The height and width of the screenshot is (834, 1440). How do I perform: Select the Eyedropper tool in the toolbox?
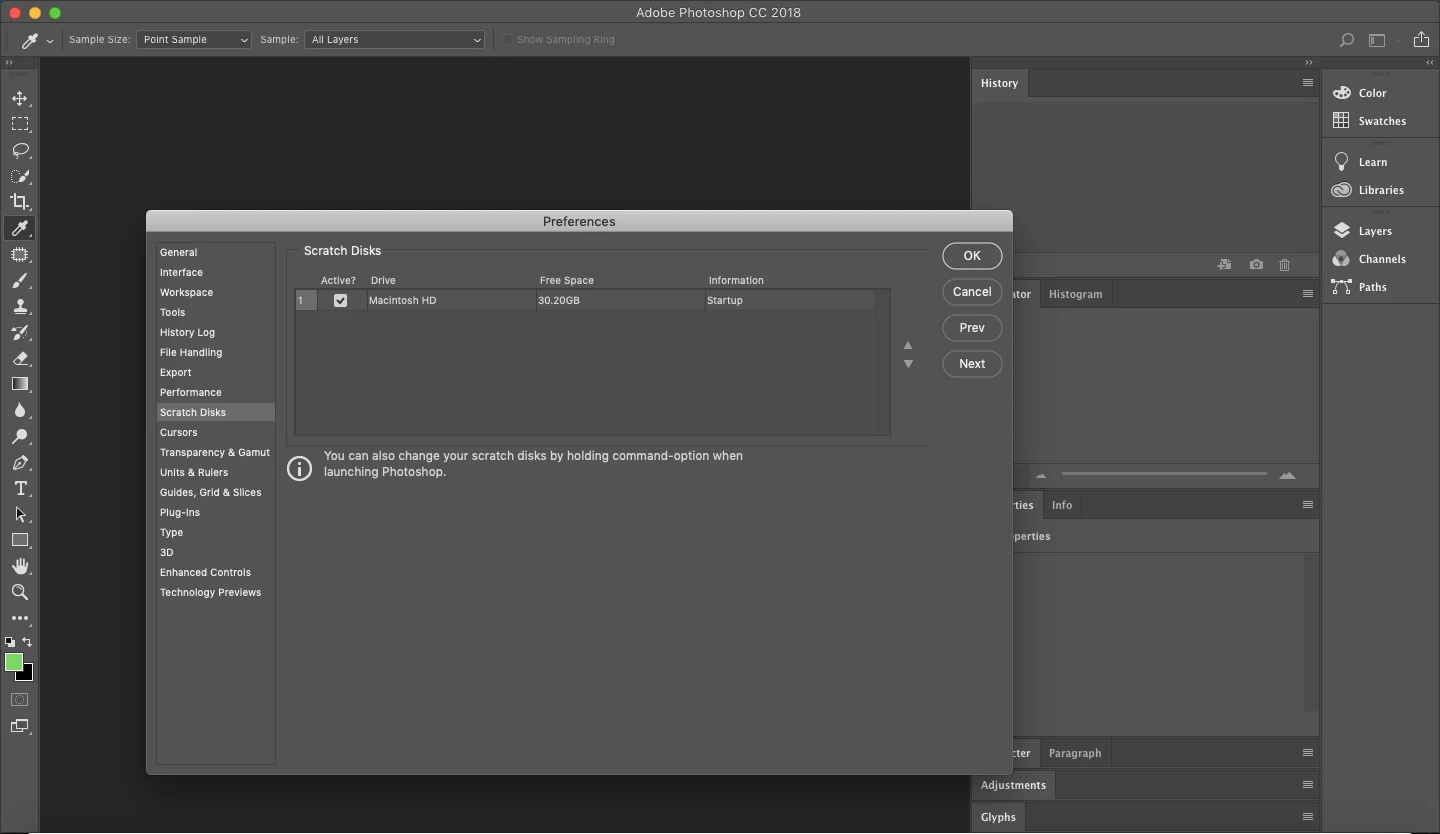(20, 228)
